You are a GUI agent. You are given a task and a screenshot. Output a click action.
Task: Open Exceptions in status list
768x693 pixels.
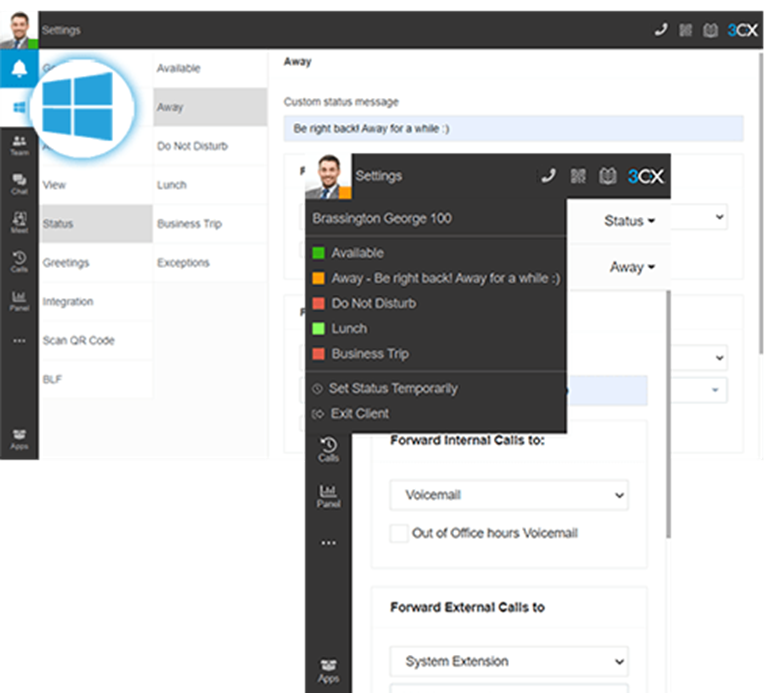(210, 263)
